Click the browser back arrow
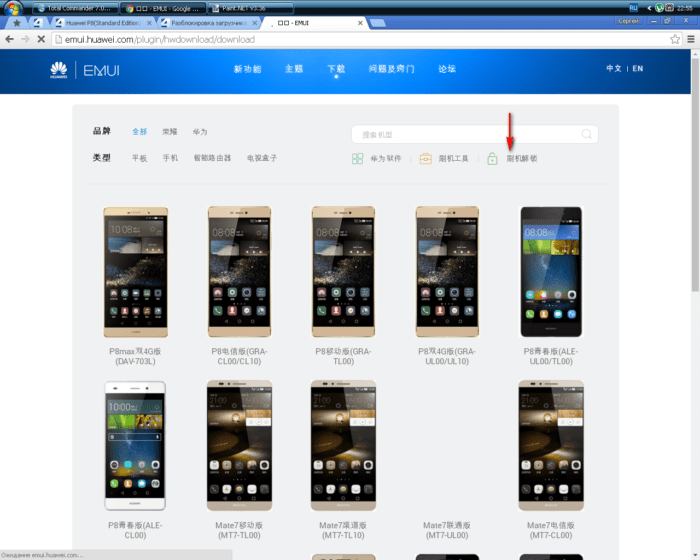This screenshot has width=700, height=560. [x=9, y=39]
